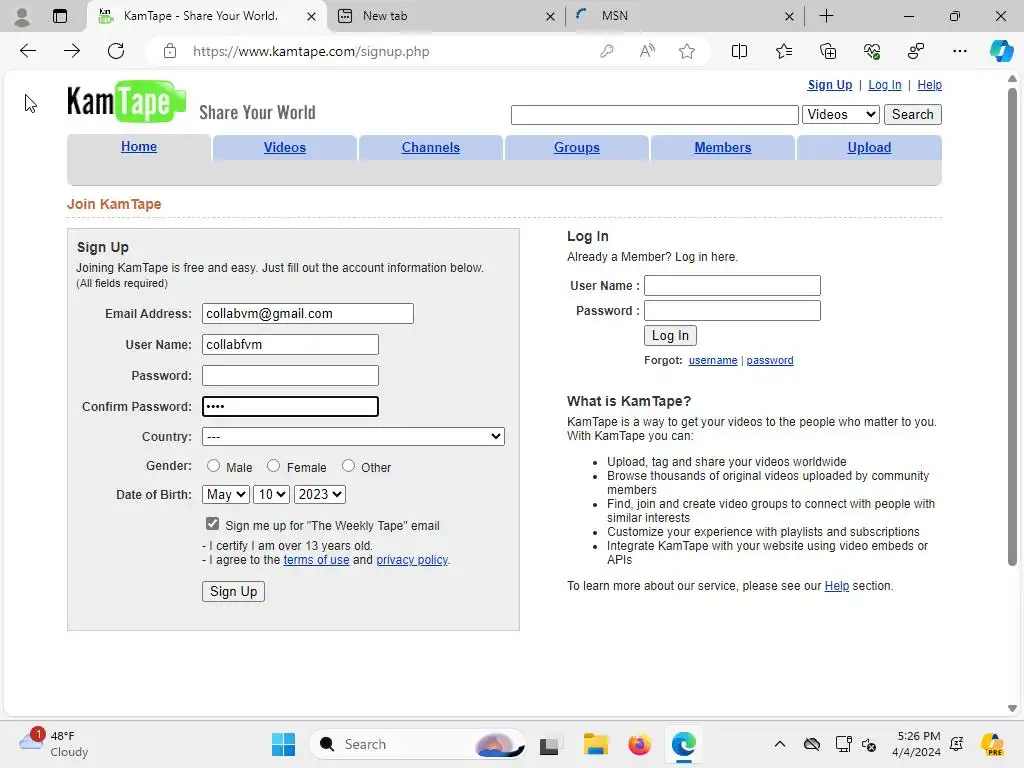This screenshot has height=768, width=1024.
Task: Open the browser extensions/share icon
Action: (916, 51)
